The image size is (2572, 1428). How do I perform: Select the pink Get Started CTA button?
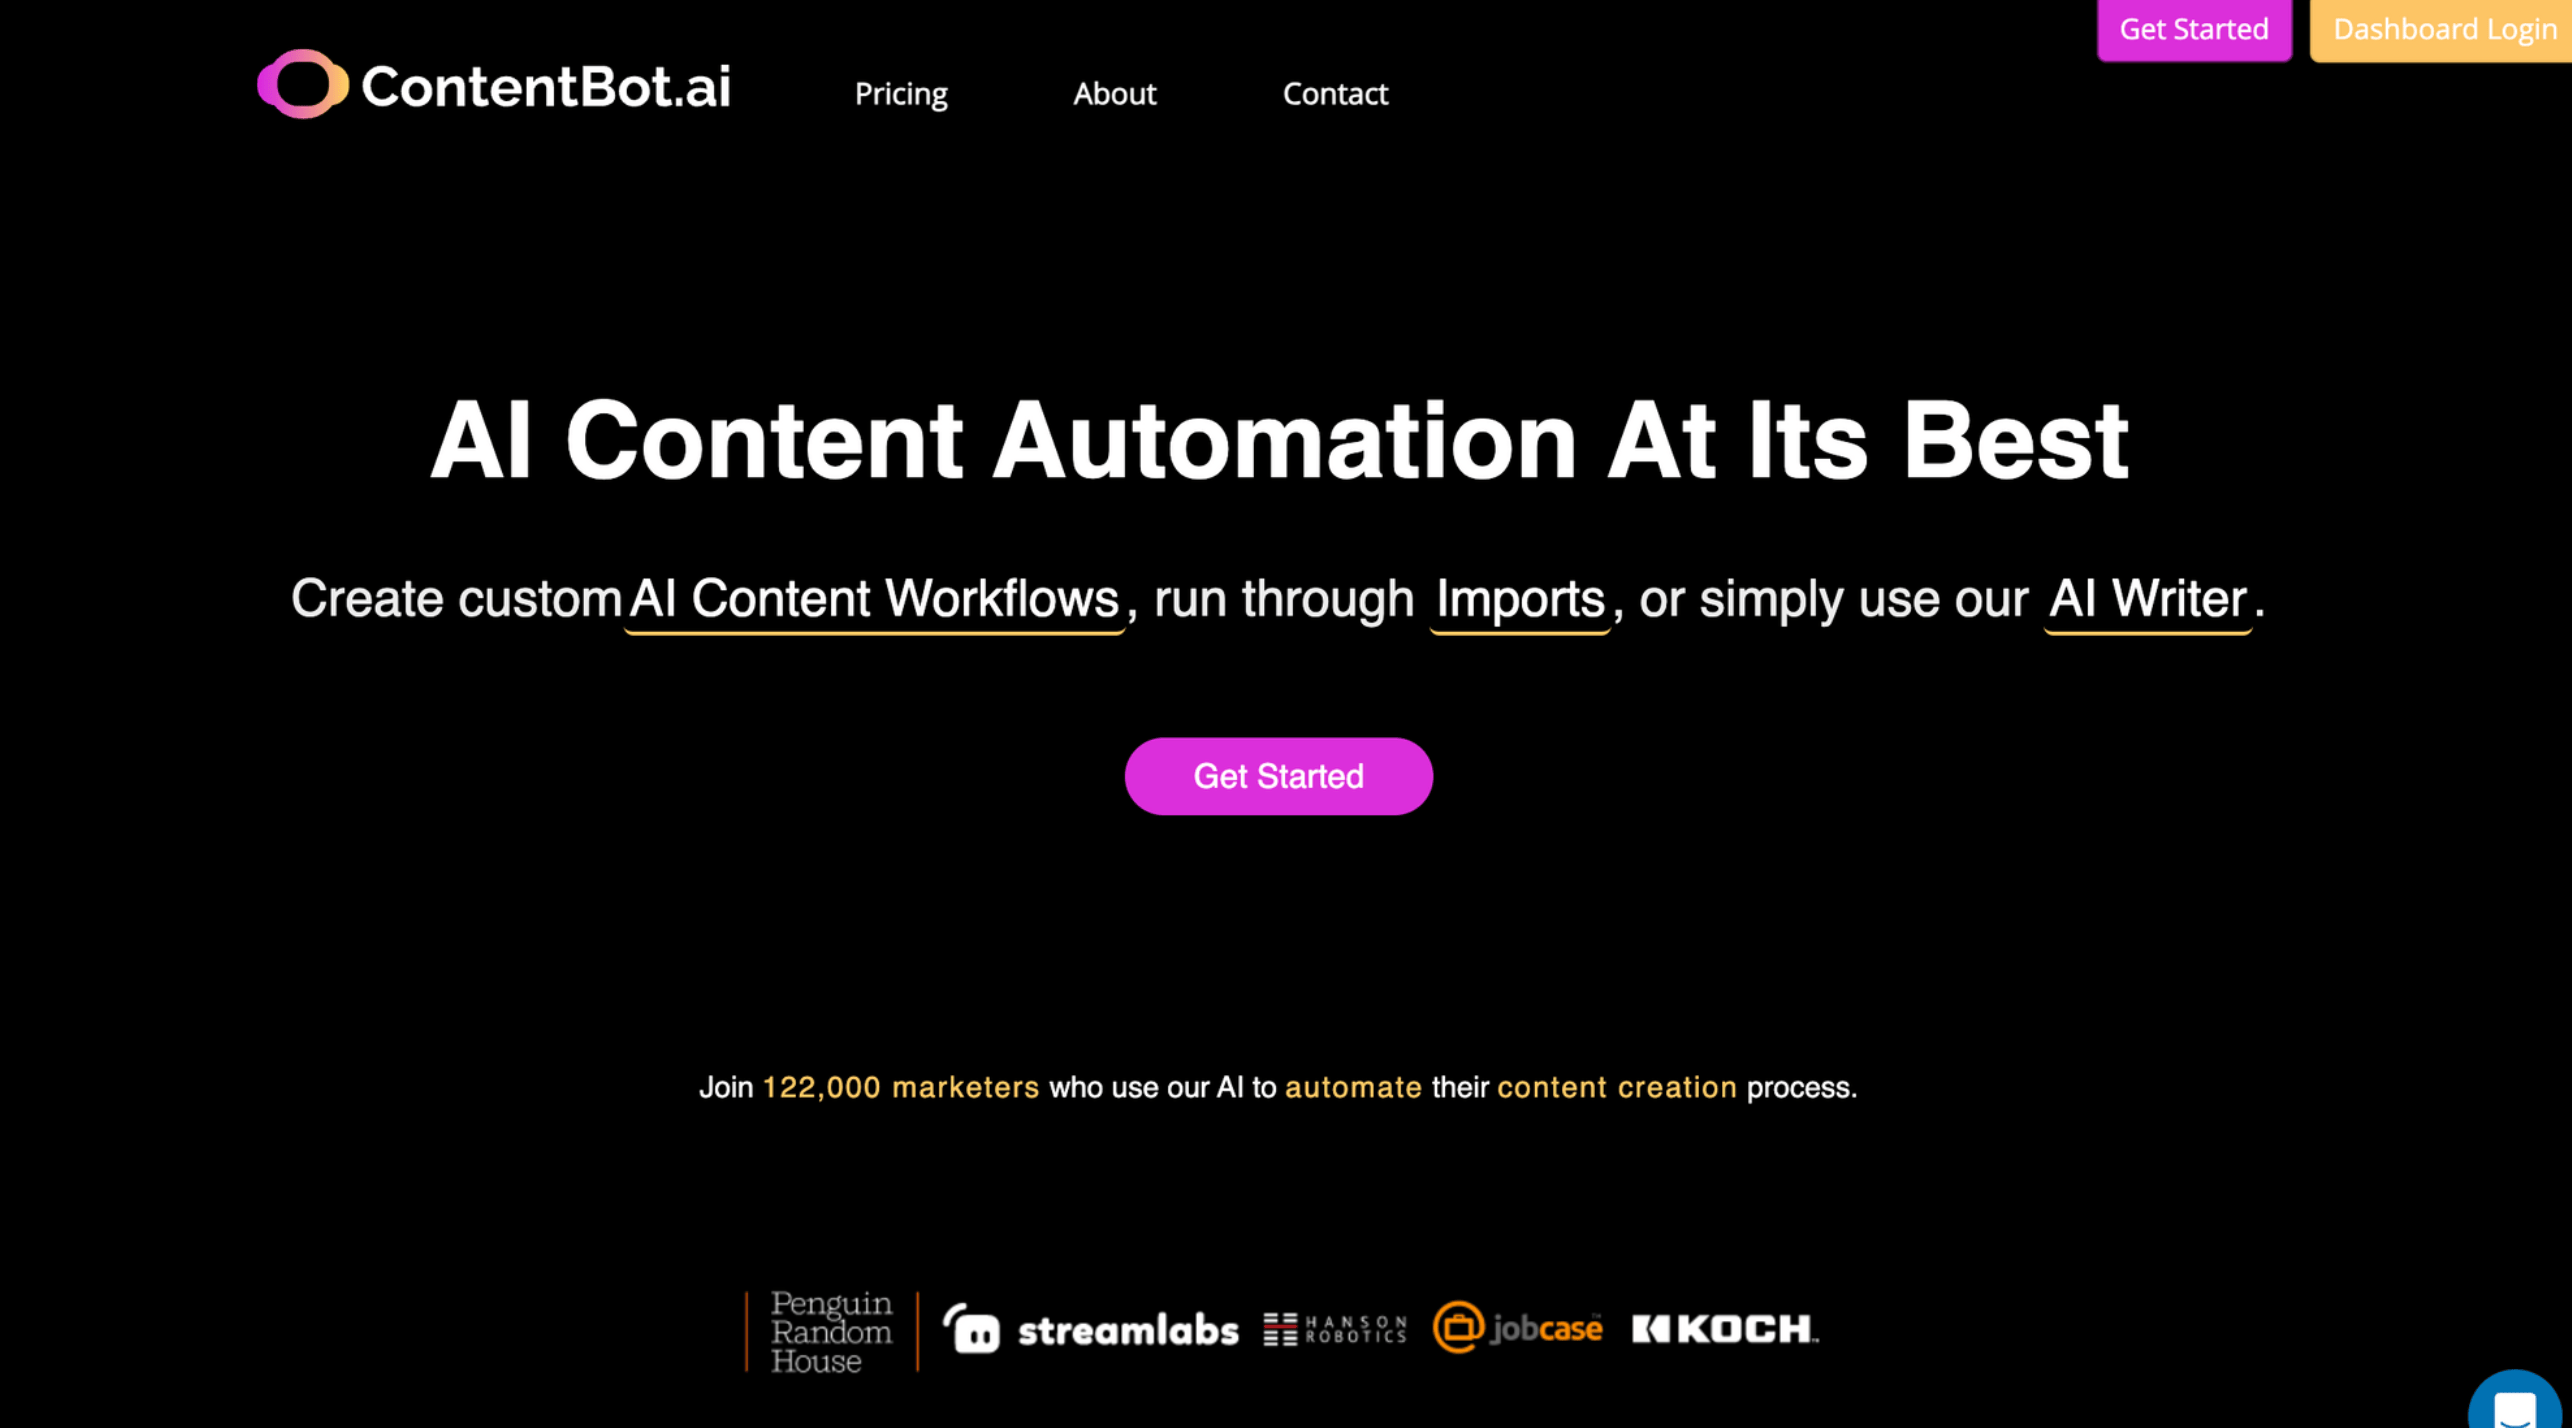(1278, 776)
